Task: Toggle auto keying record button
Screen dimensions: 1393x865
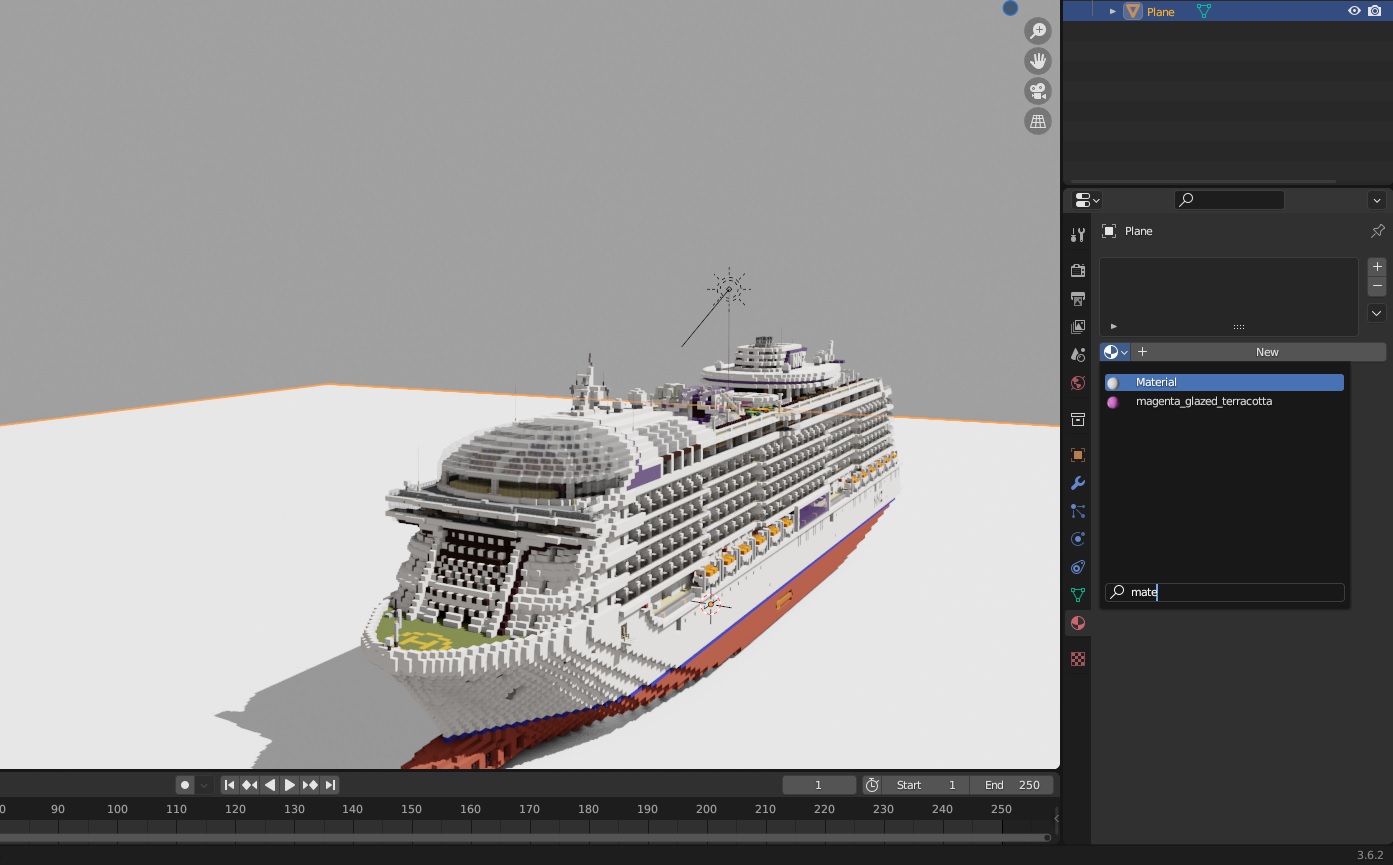Action: (x=185, y=785)
